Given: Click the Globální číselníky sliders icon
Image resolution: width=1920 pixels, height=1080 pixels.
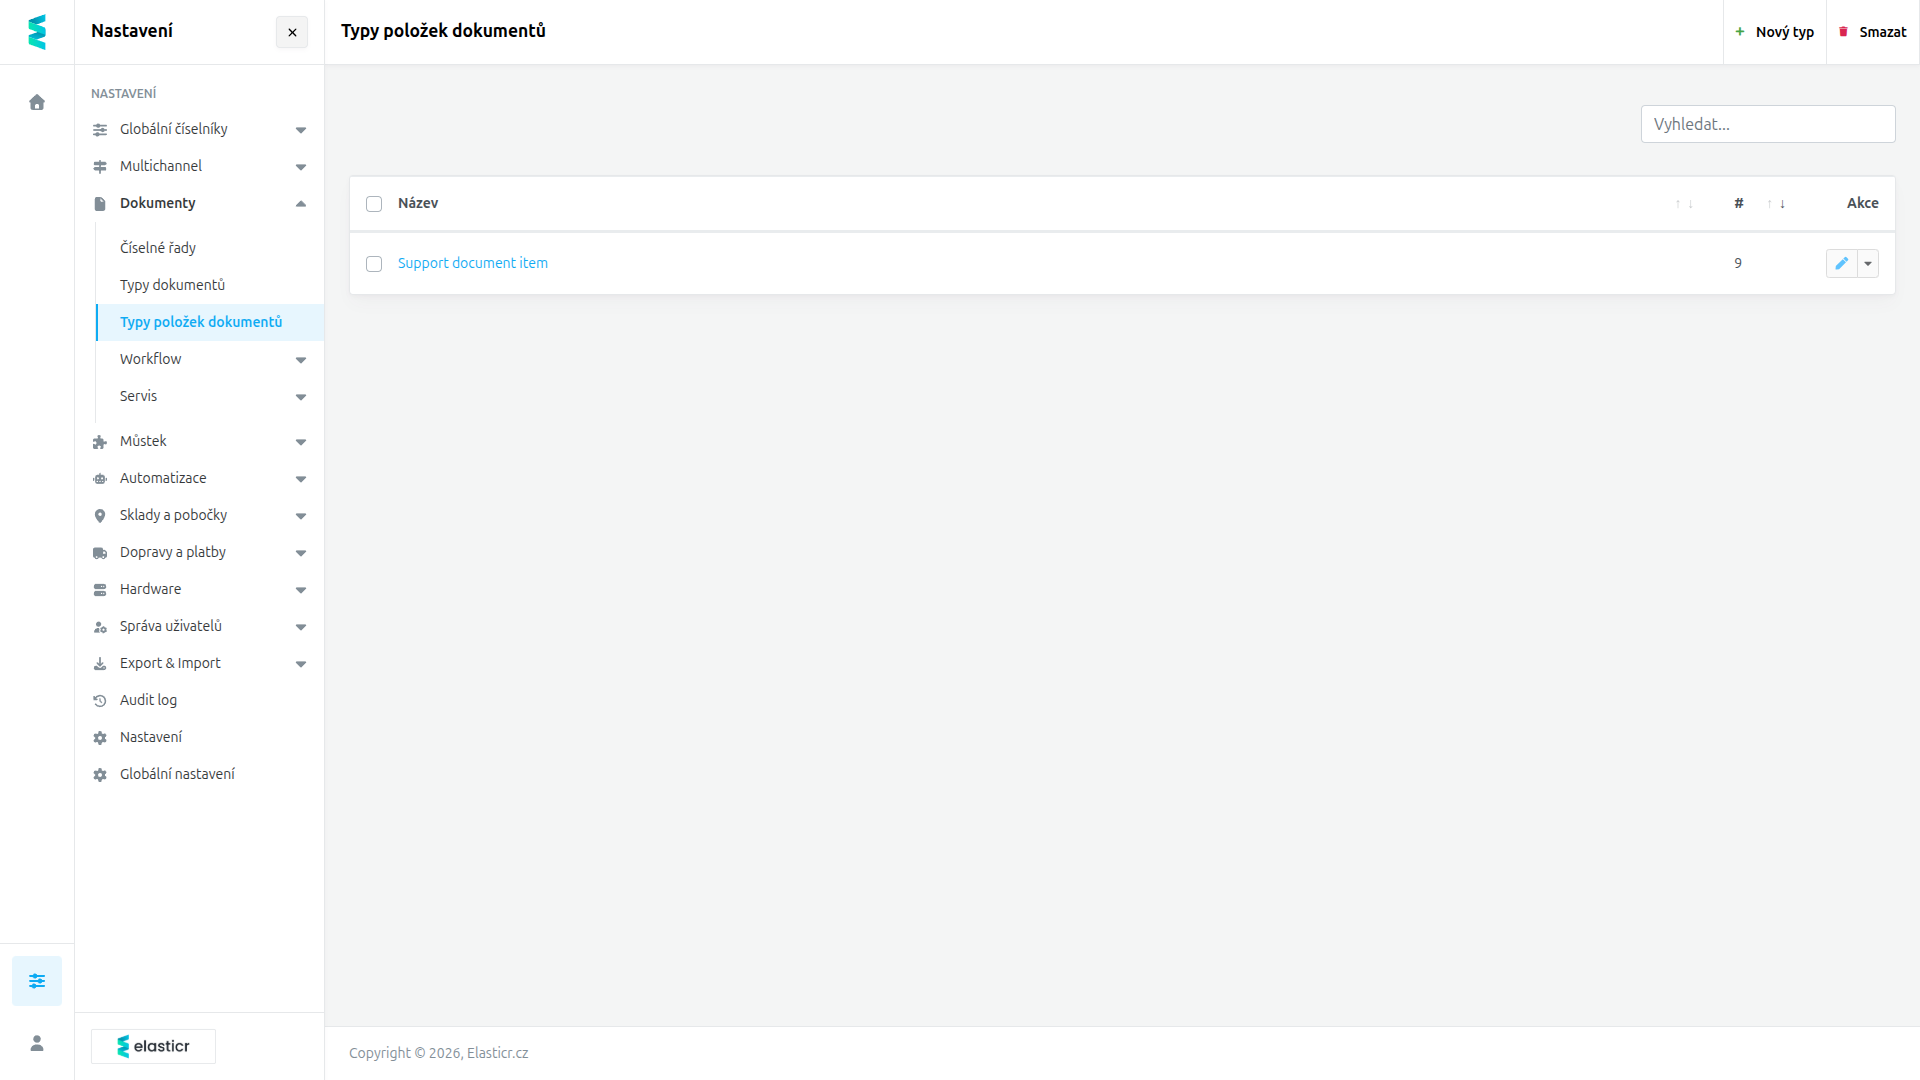Looking at the screenshot, I should (100, 130).
